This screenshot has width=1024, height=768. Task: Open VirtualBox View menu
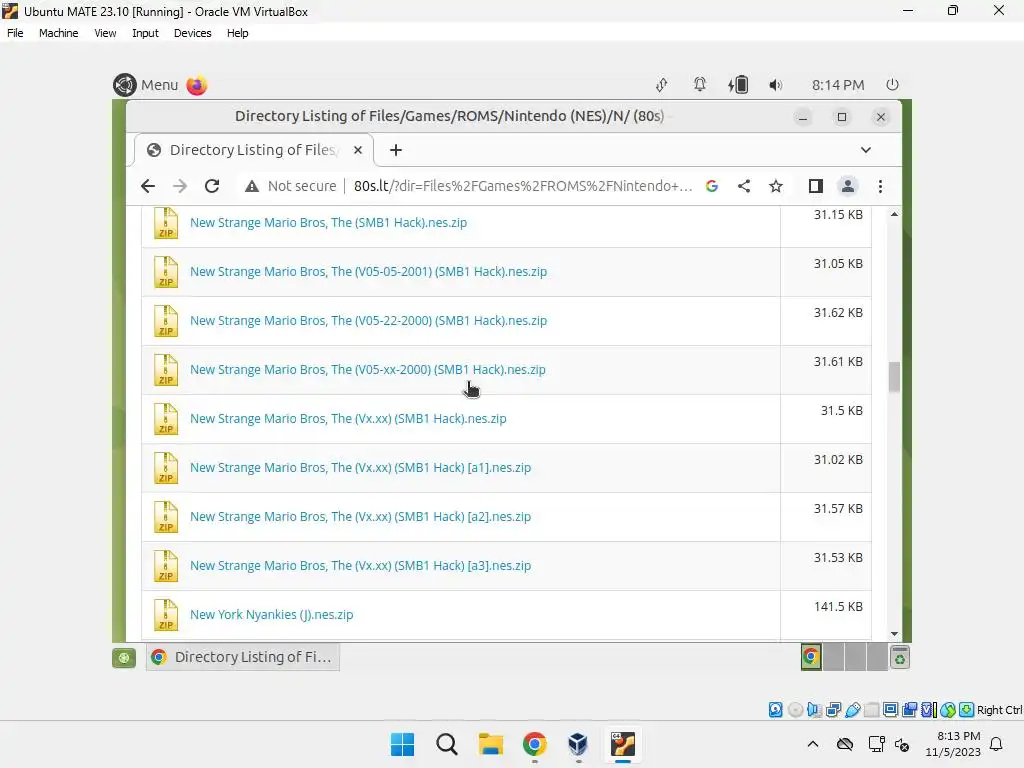105,33
